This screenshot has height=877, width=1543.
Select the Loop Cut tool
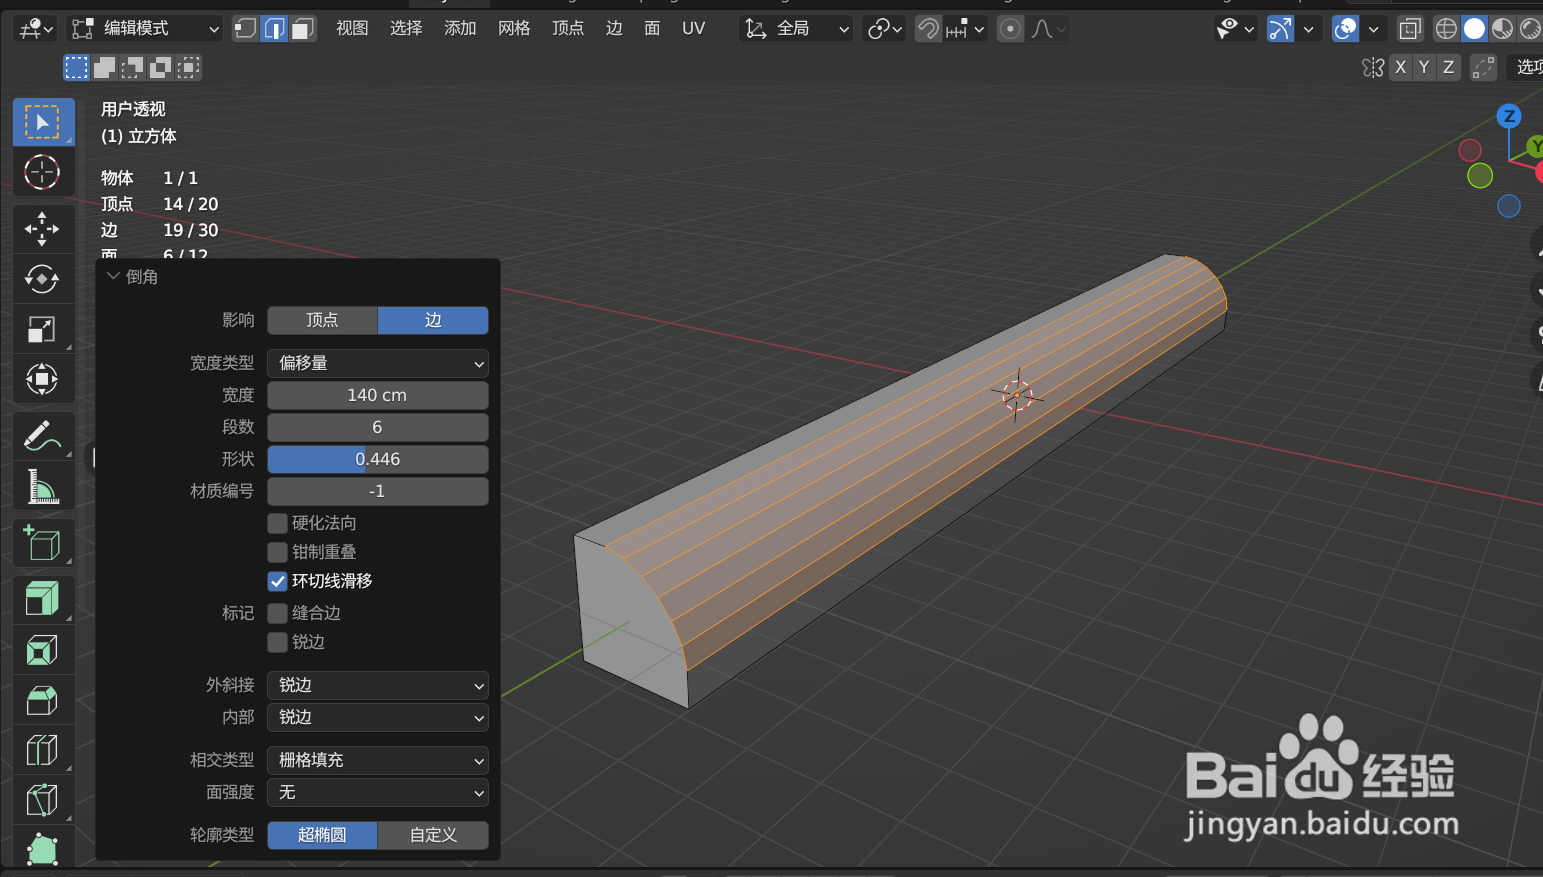43,750
